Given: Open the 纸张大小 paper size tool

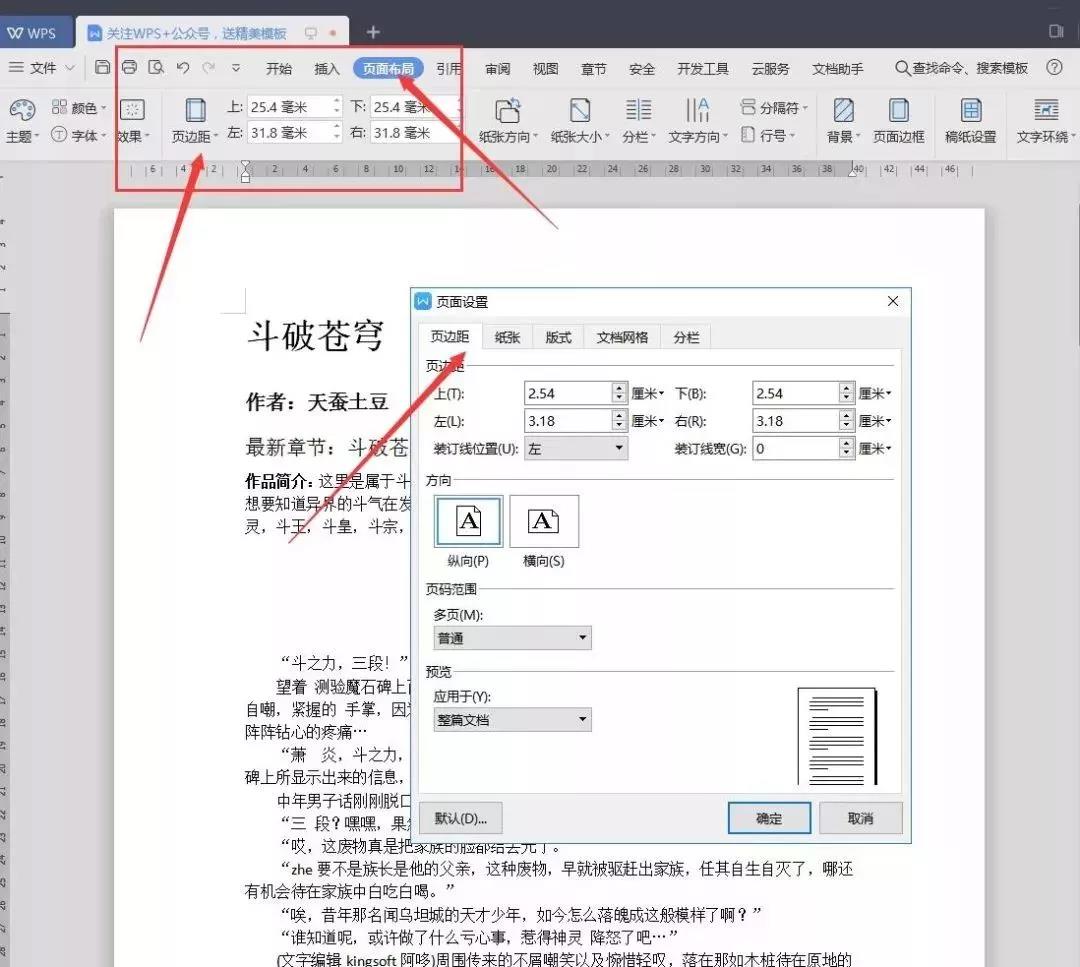Looking at the screenshot, I should pos(581,110).
